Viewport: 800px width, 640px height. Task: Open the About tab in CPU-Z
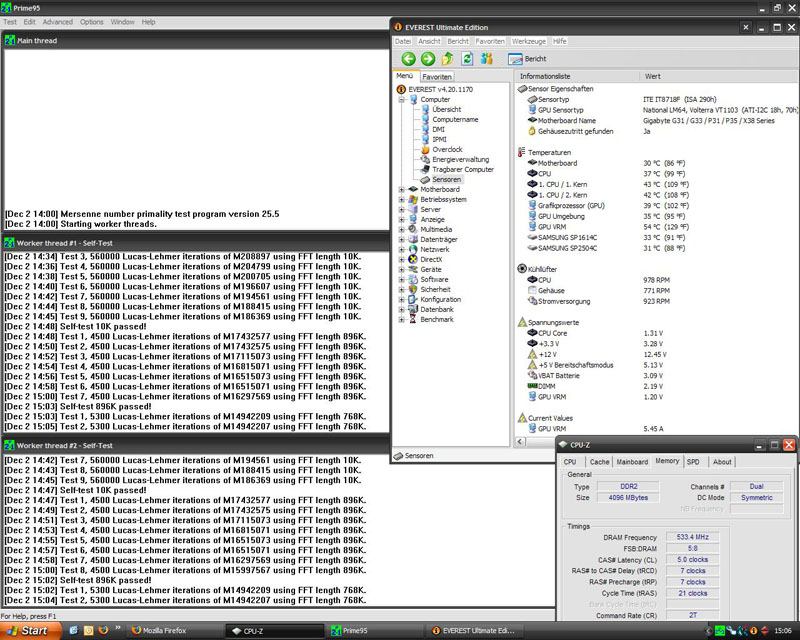pyautogui.click(x=722, y=462)
